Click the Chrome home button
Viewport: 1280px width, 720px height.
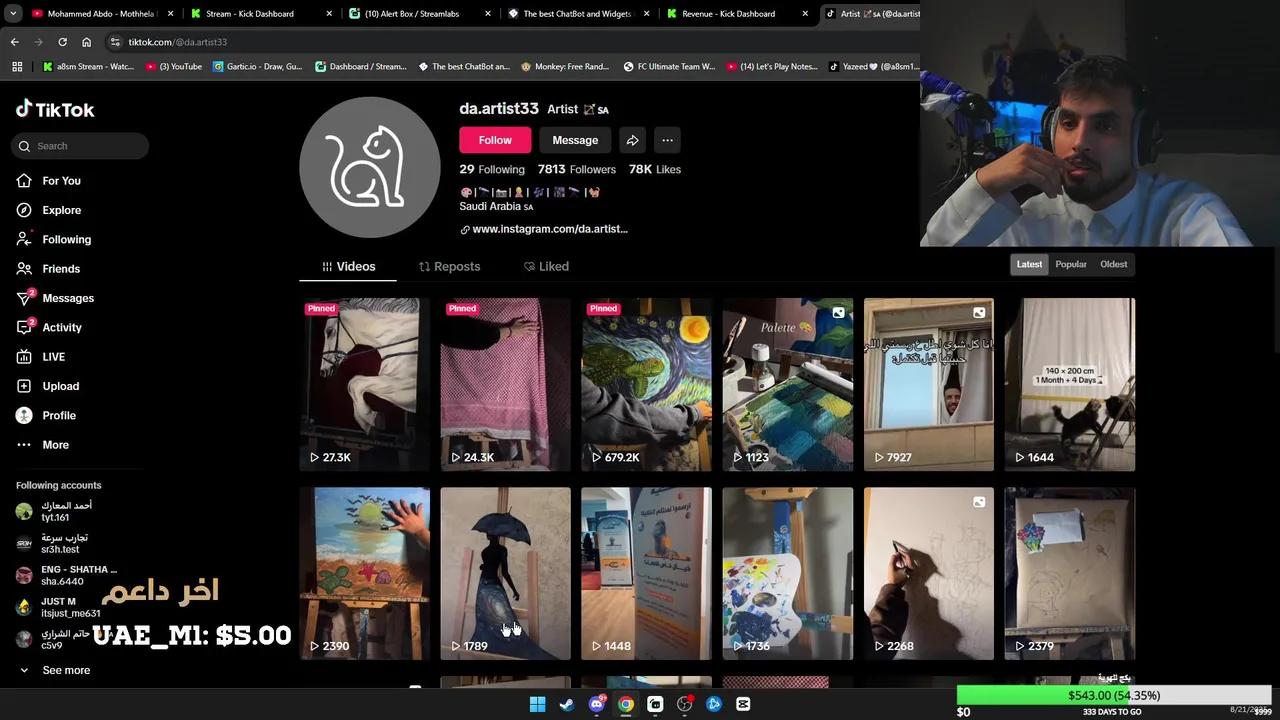pyautogui.click(x=86, y=42)
